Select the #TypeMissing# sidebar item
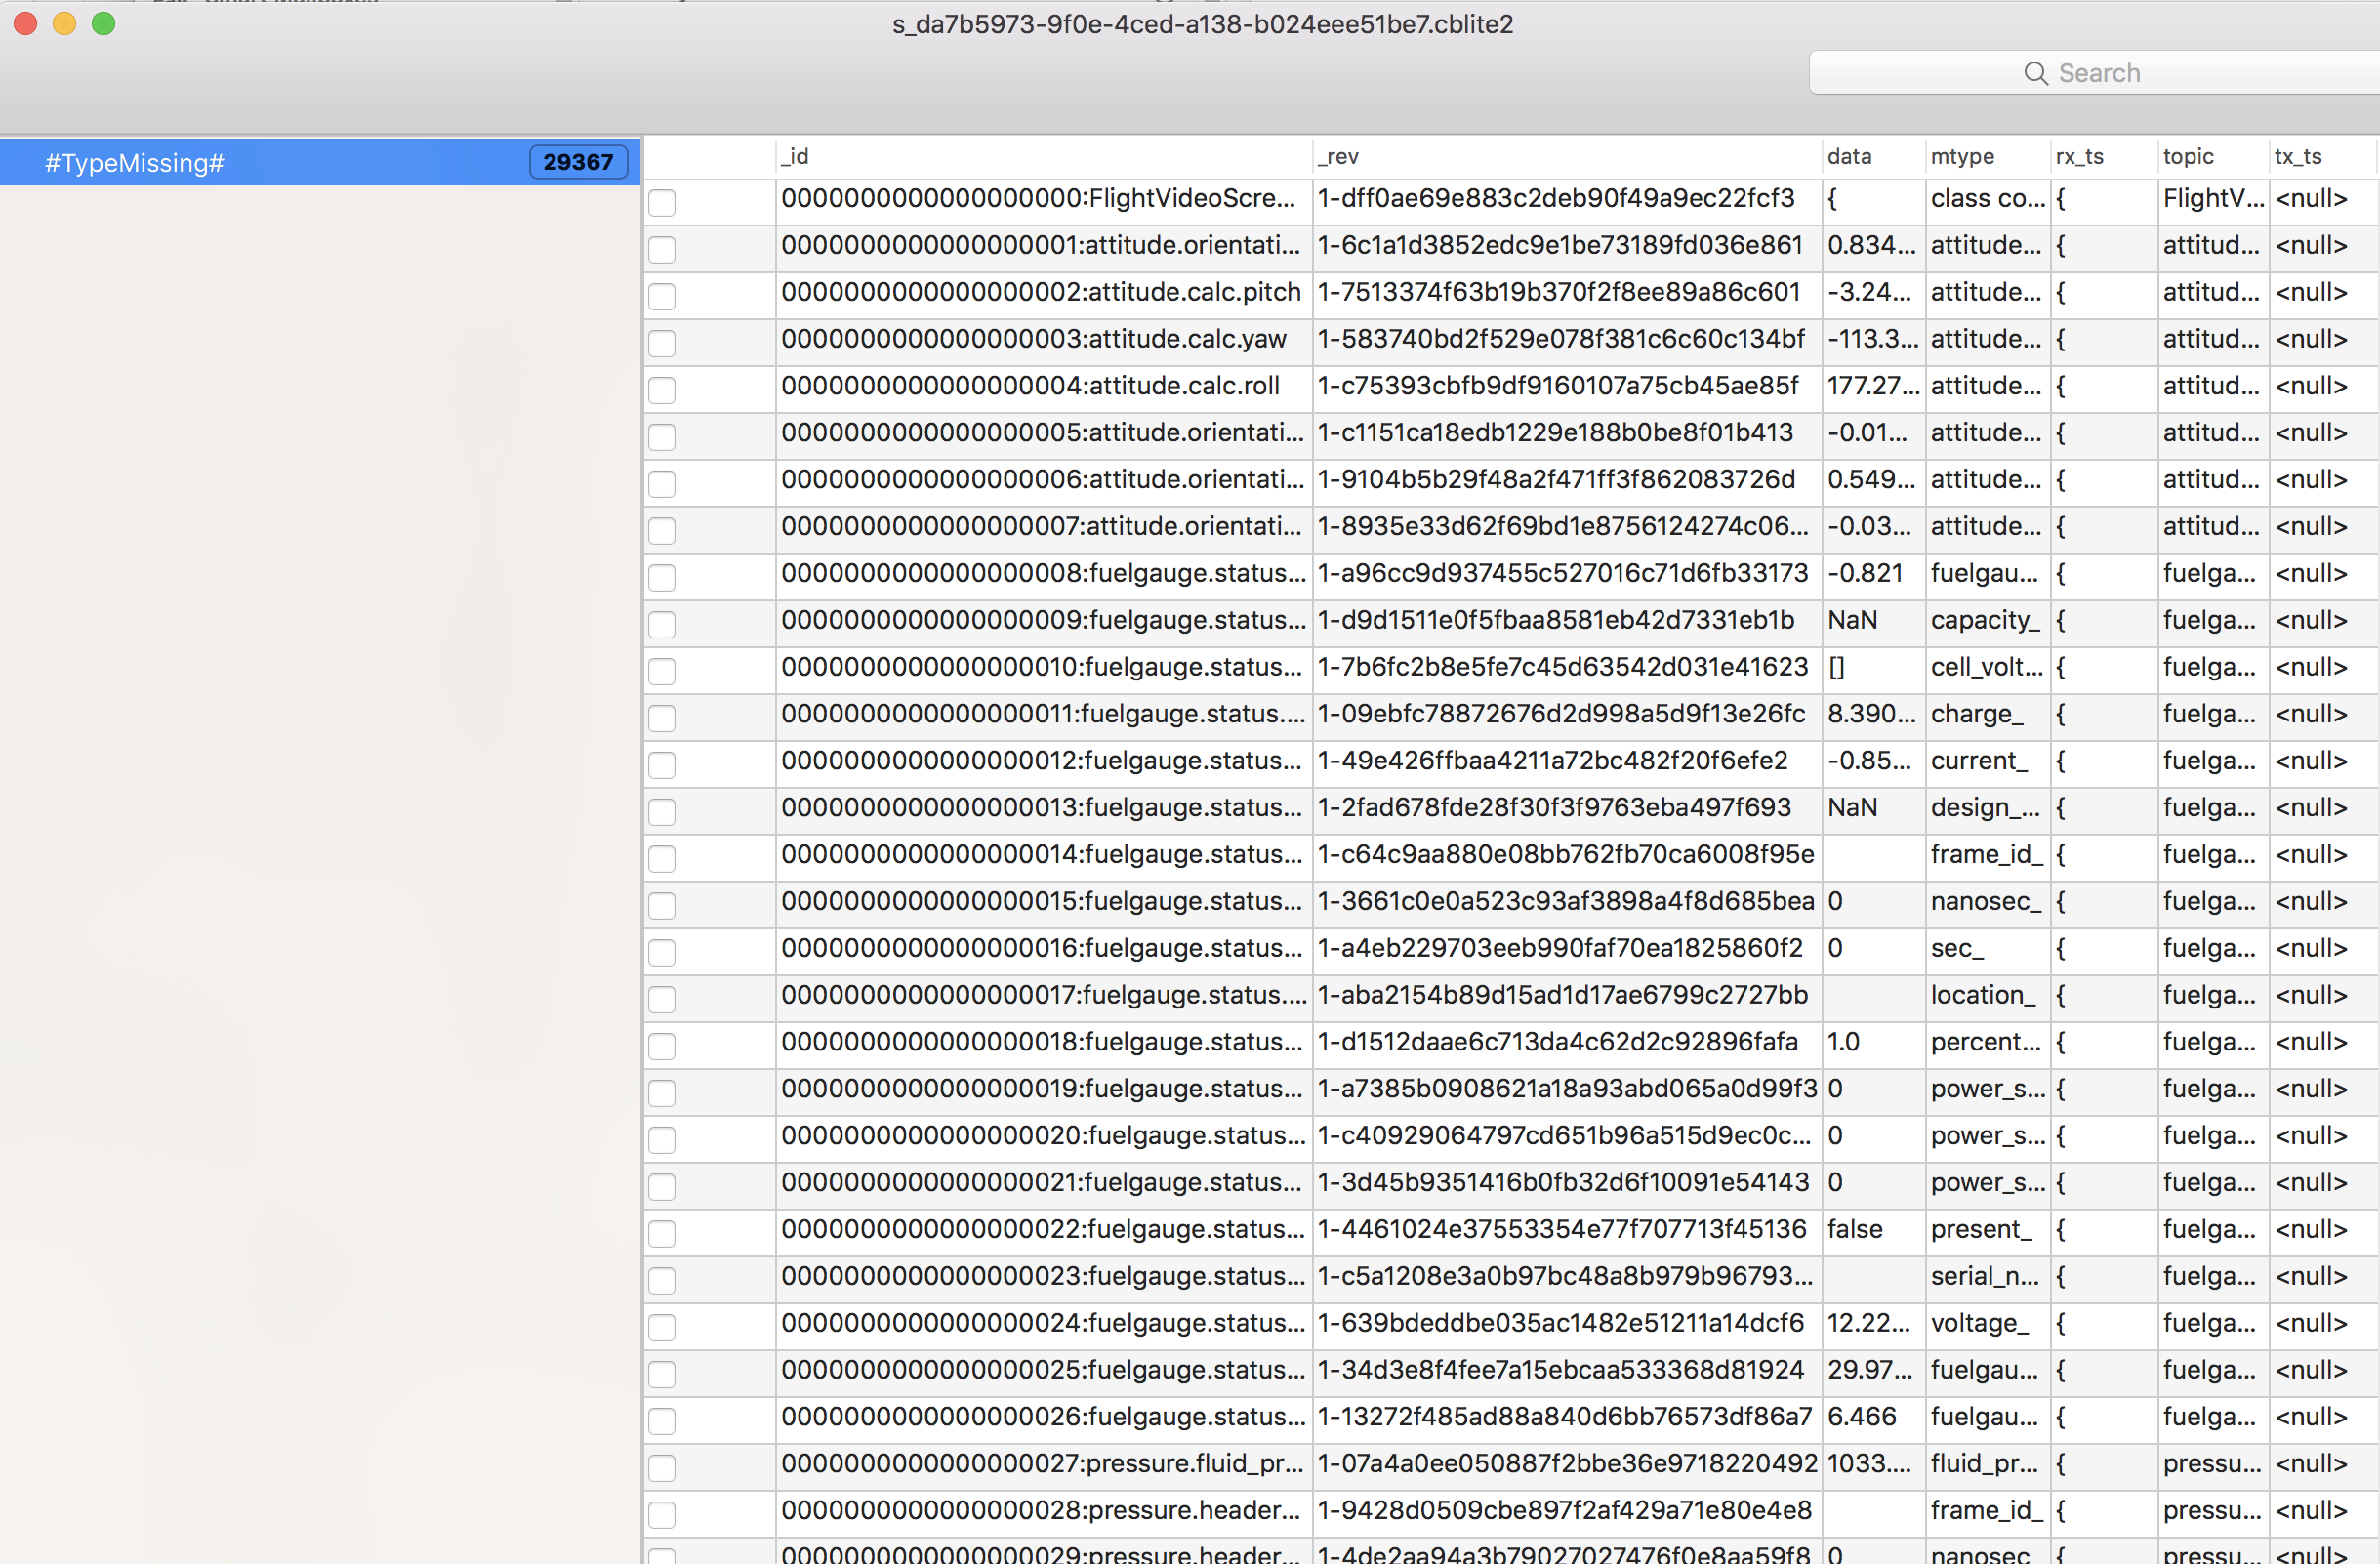The image size is (2380, 1564). click(135, 163)
